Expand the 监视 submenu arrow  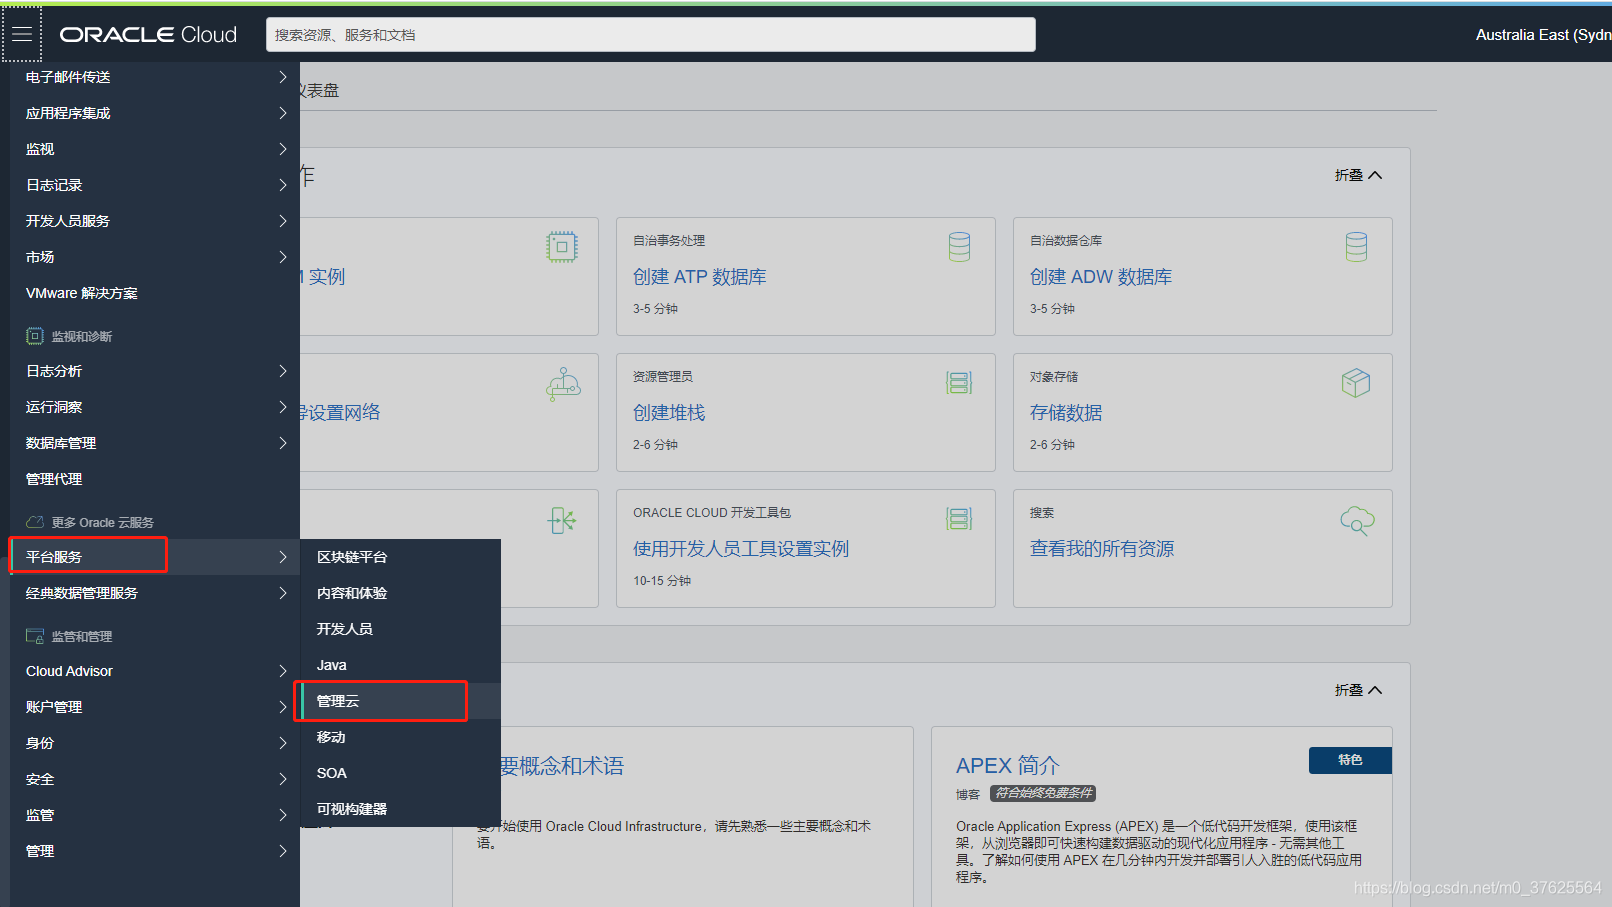(x=283, y=149)
